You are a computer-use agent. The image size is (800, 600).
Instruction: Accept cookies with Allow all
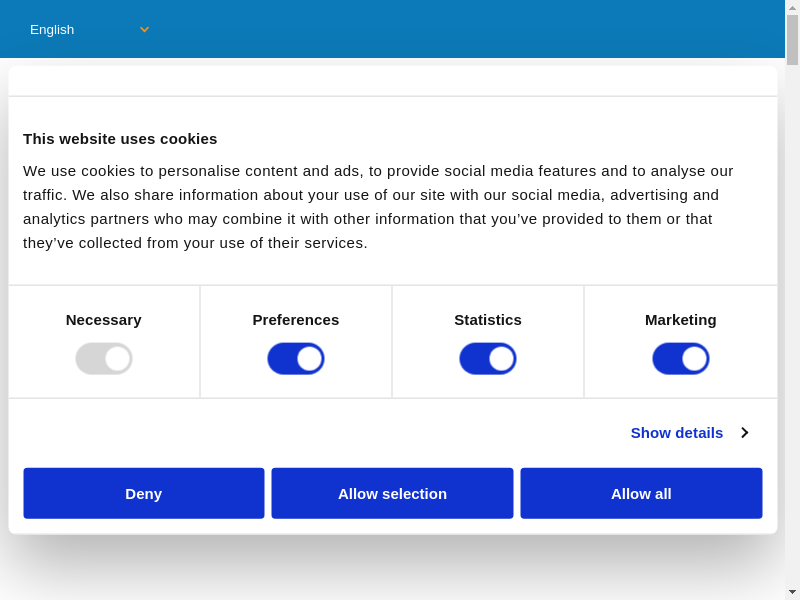coord(641,493)
